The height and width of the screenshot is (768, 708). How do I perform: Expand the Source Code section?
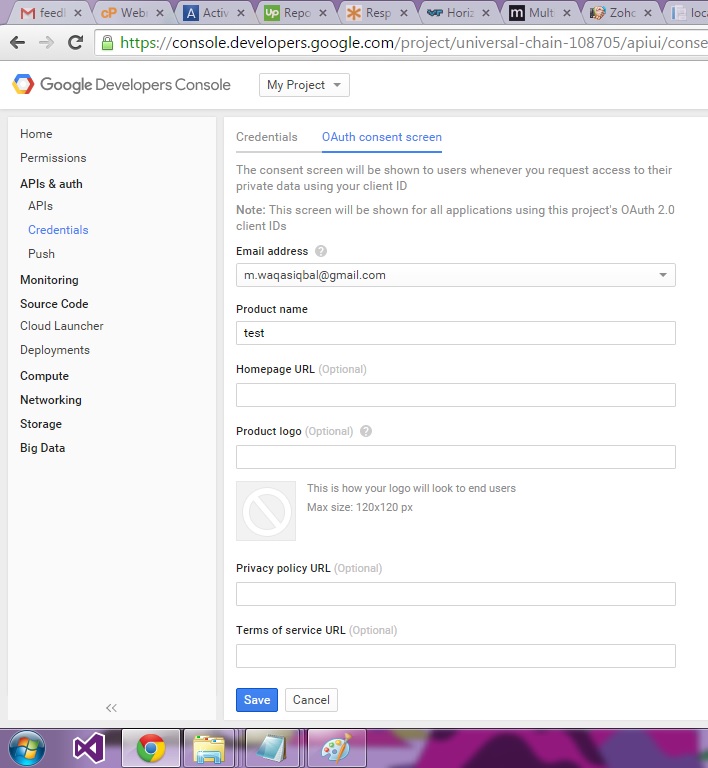tap(54, 304)
